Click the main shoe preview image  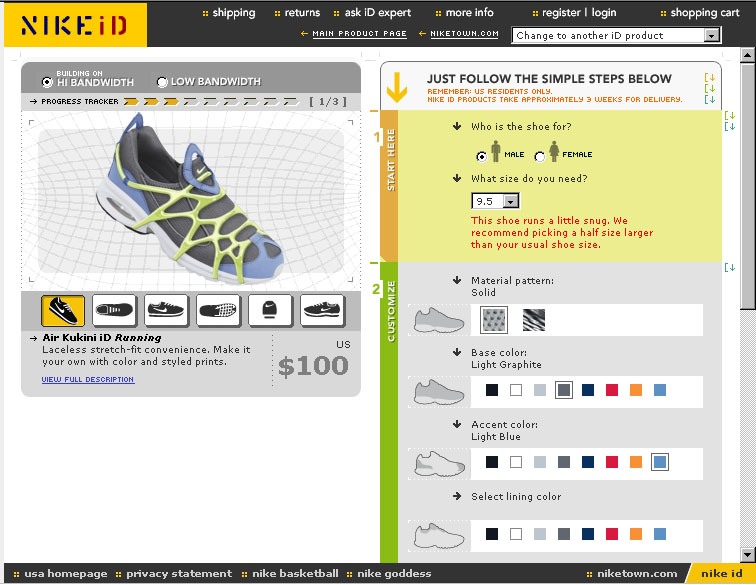[x=191, y=201]
